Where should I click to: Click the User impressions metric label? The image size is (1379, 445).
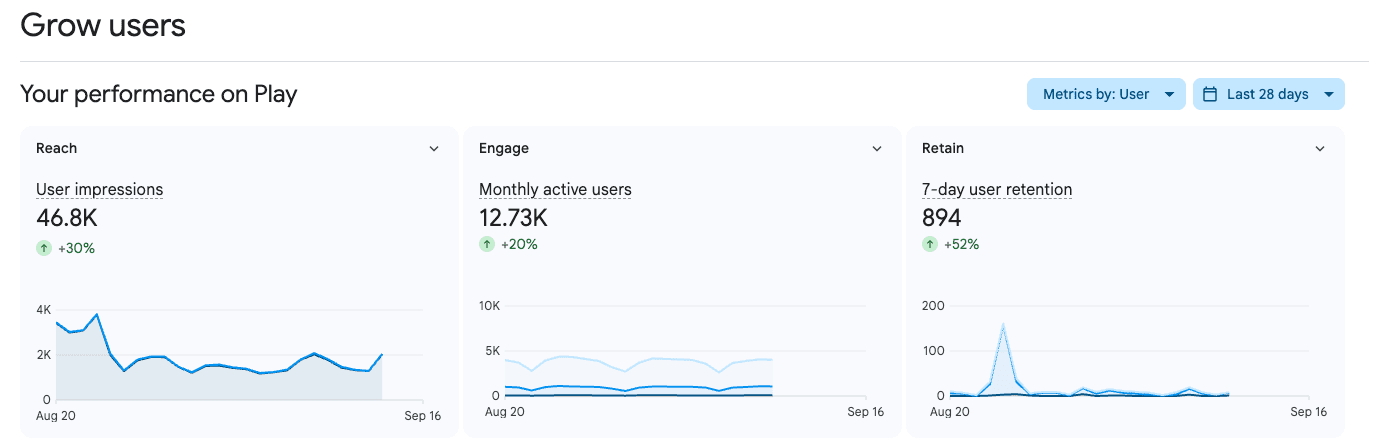coord(99,190)
